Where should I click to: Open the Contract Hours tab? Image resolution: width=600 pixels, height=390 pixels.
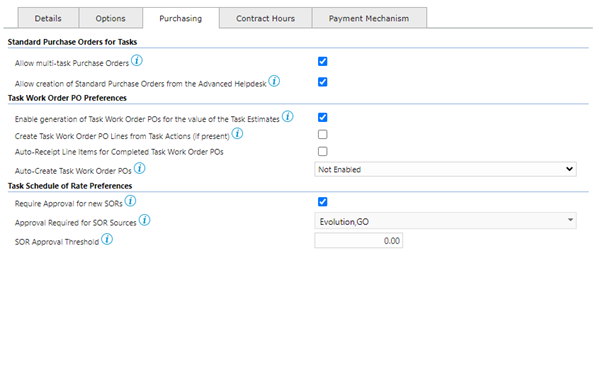coord(266,18)
